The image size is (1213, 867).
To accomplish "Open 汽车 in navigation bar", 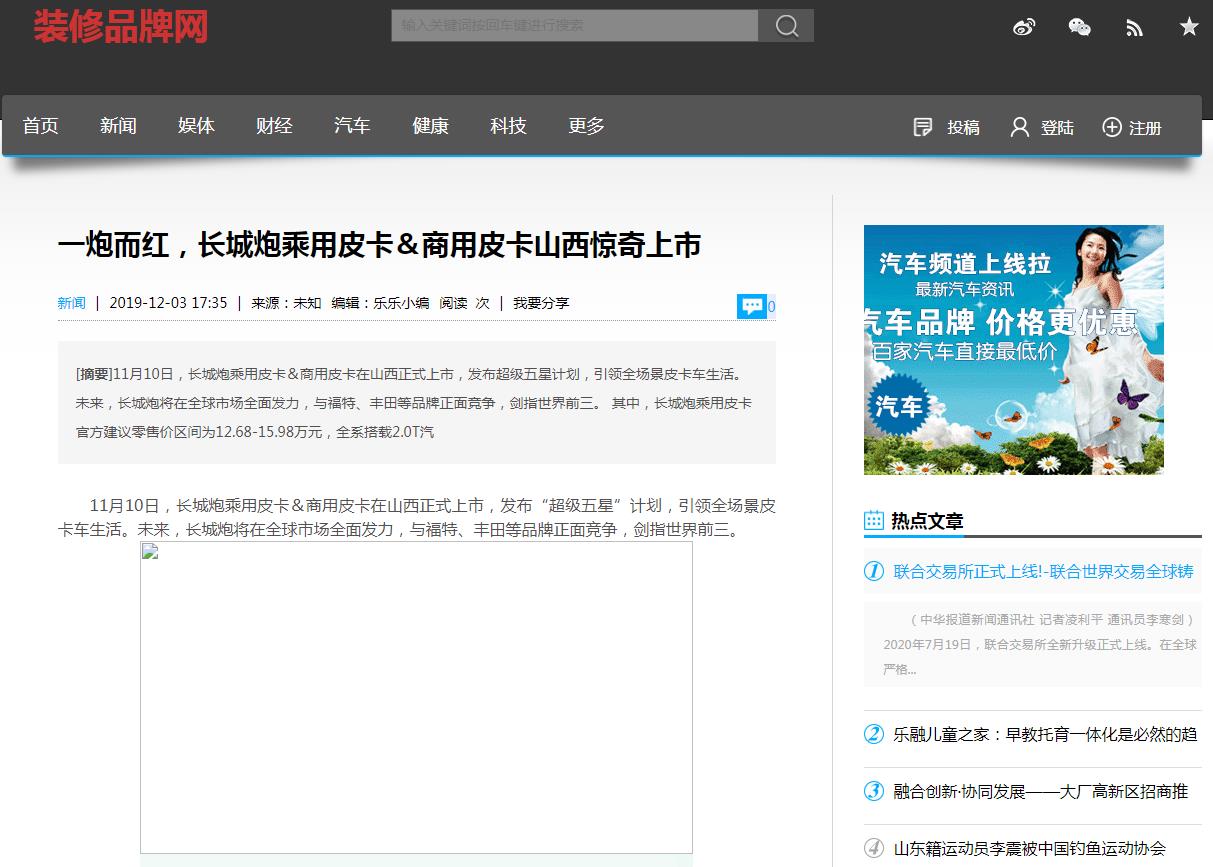I will tap(352, 126).
